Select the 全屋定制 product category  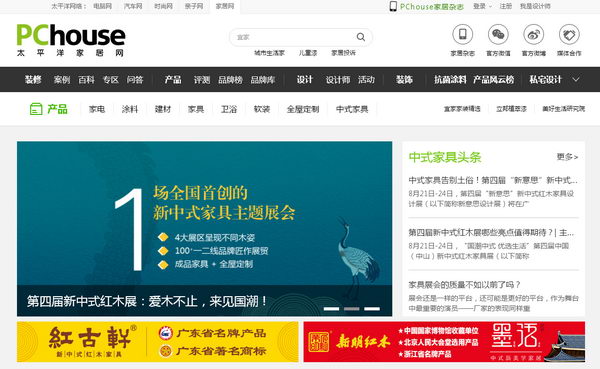[303, 109]
